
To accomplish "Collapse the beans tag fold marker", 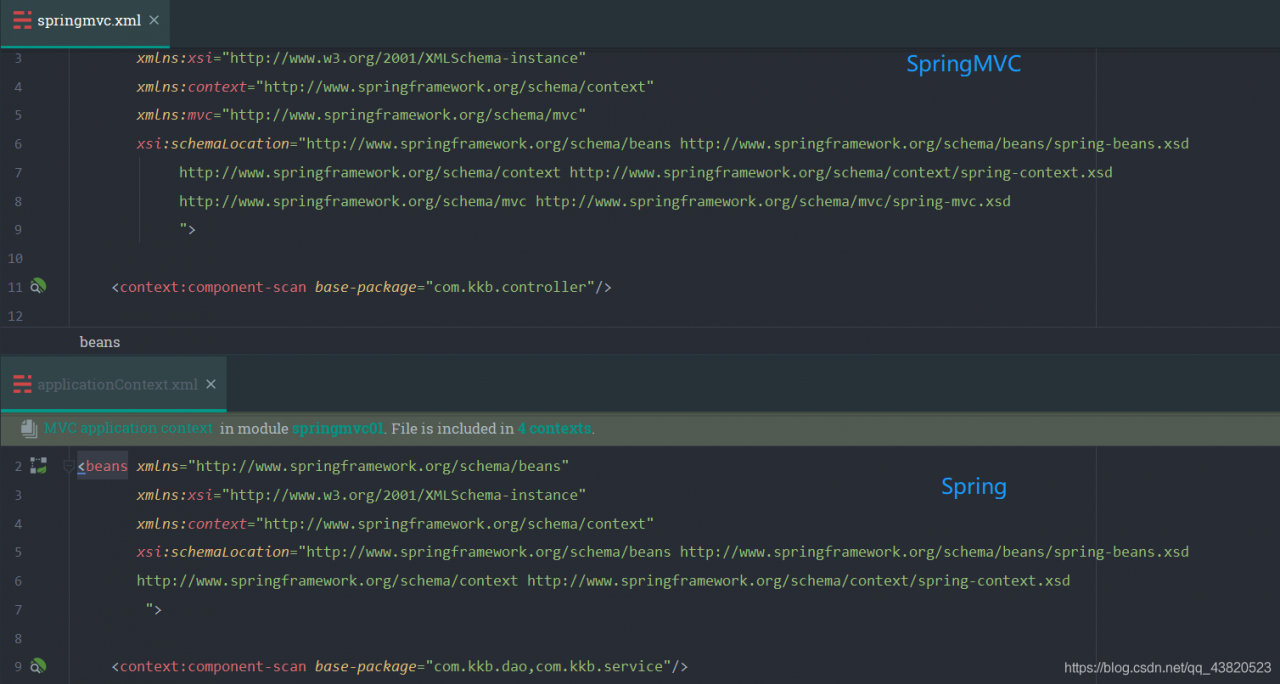I will coord(68,466).
